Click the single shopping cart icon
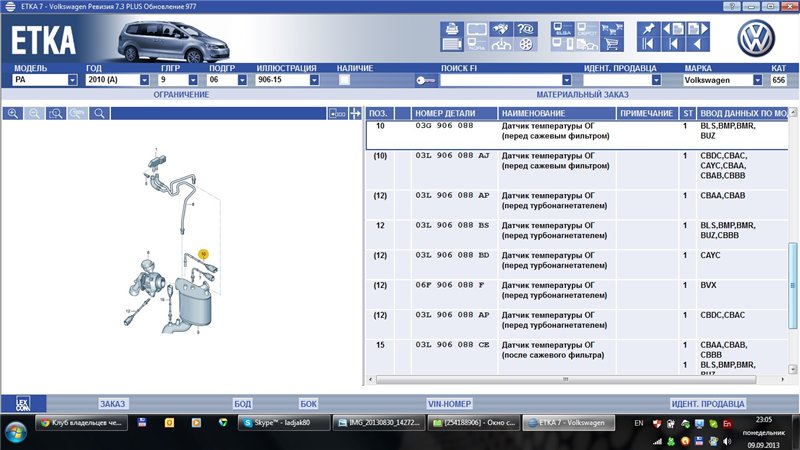This screenshot has height=450, width=800. tap(611, 44)
